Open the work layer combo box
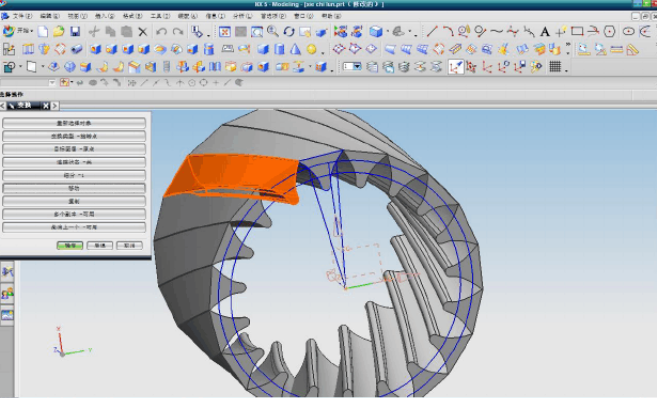657x398 pixels. tap(352, 67)
